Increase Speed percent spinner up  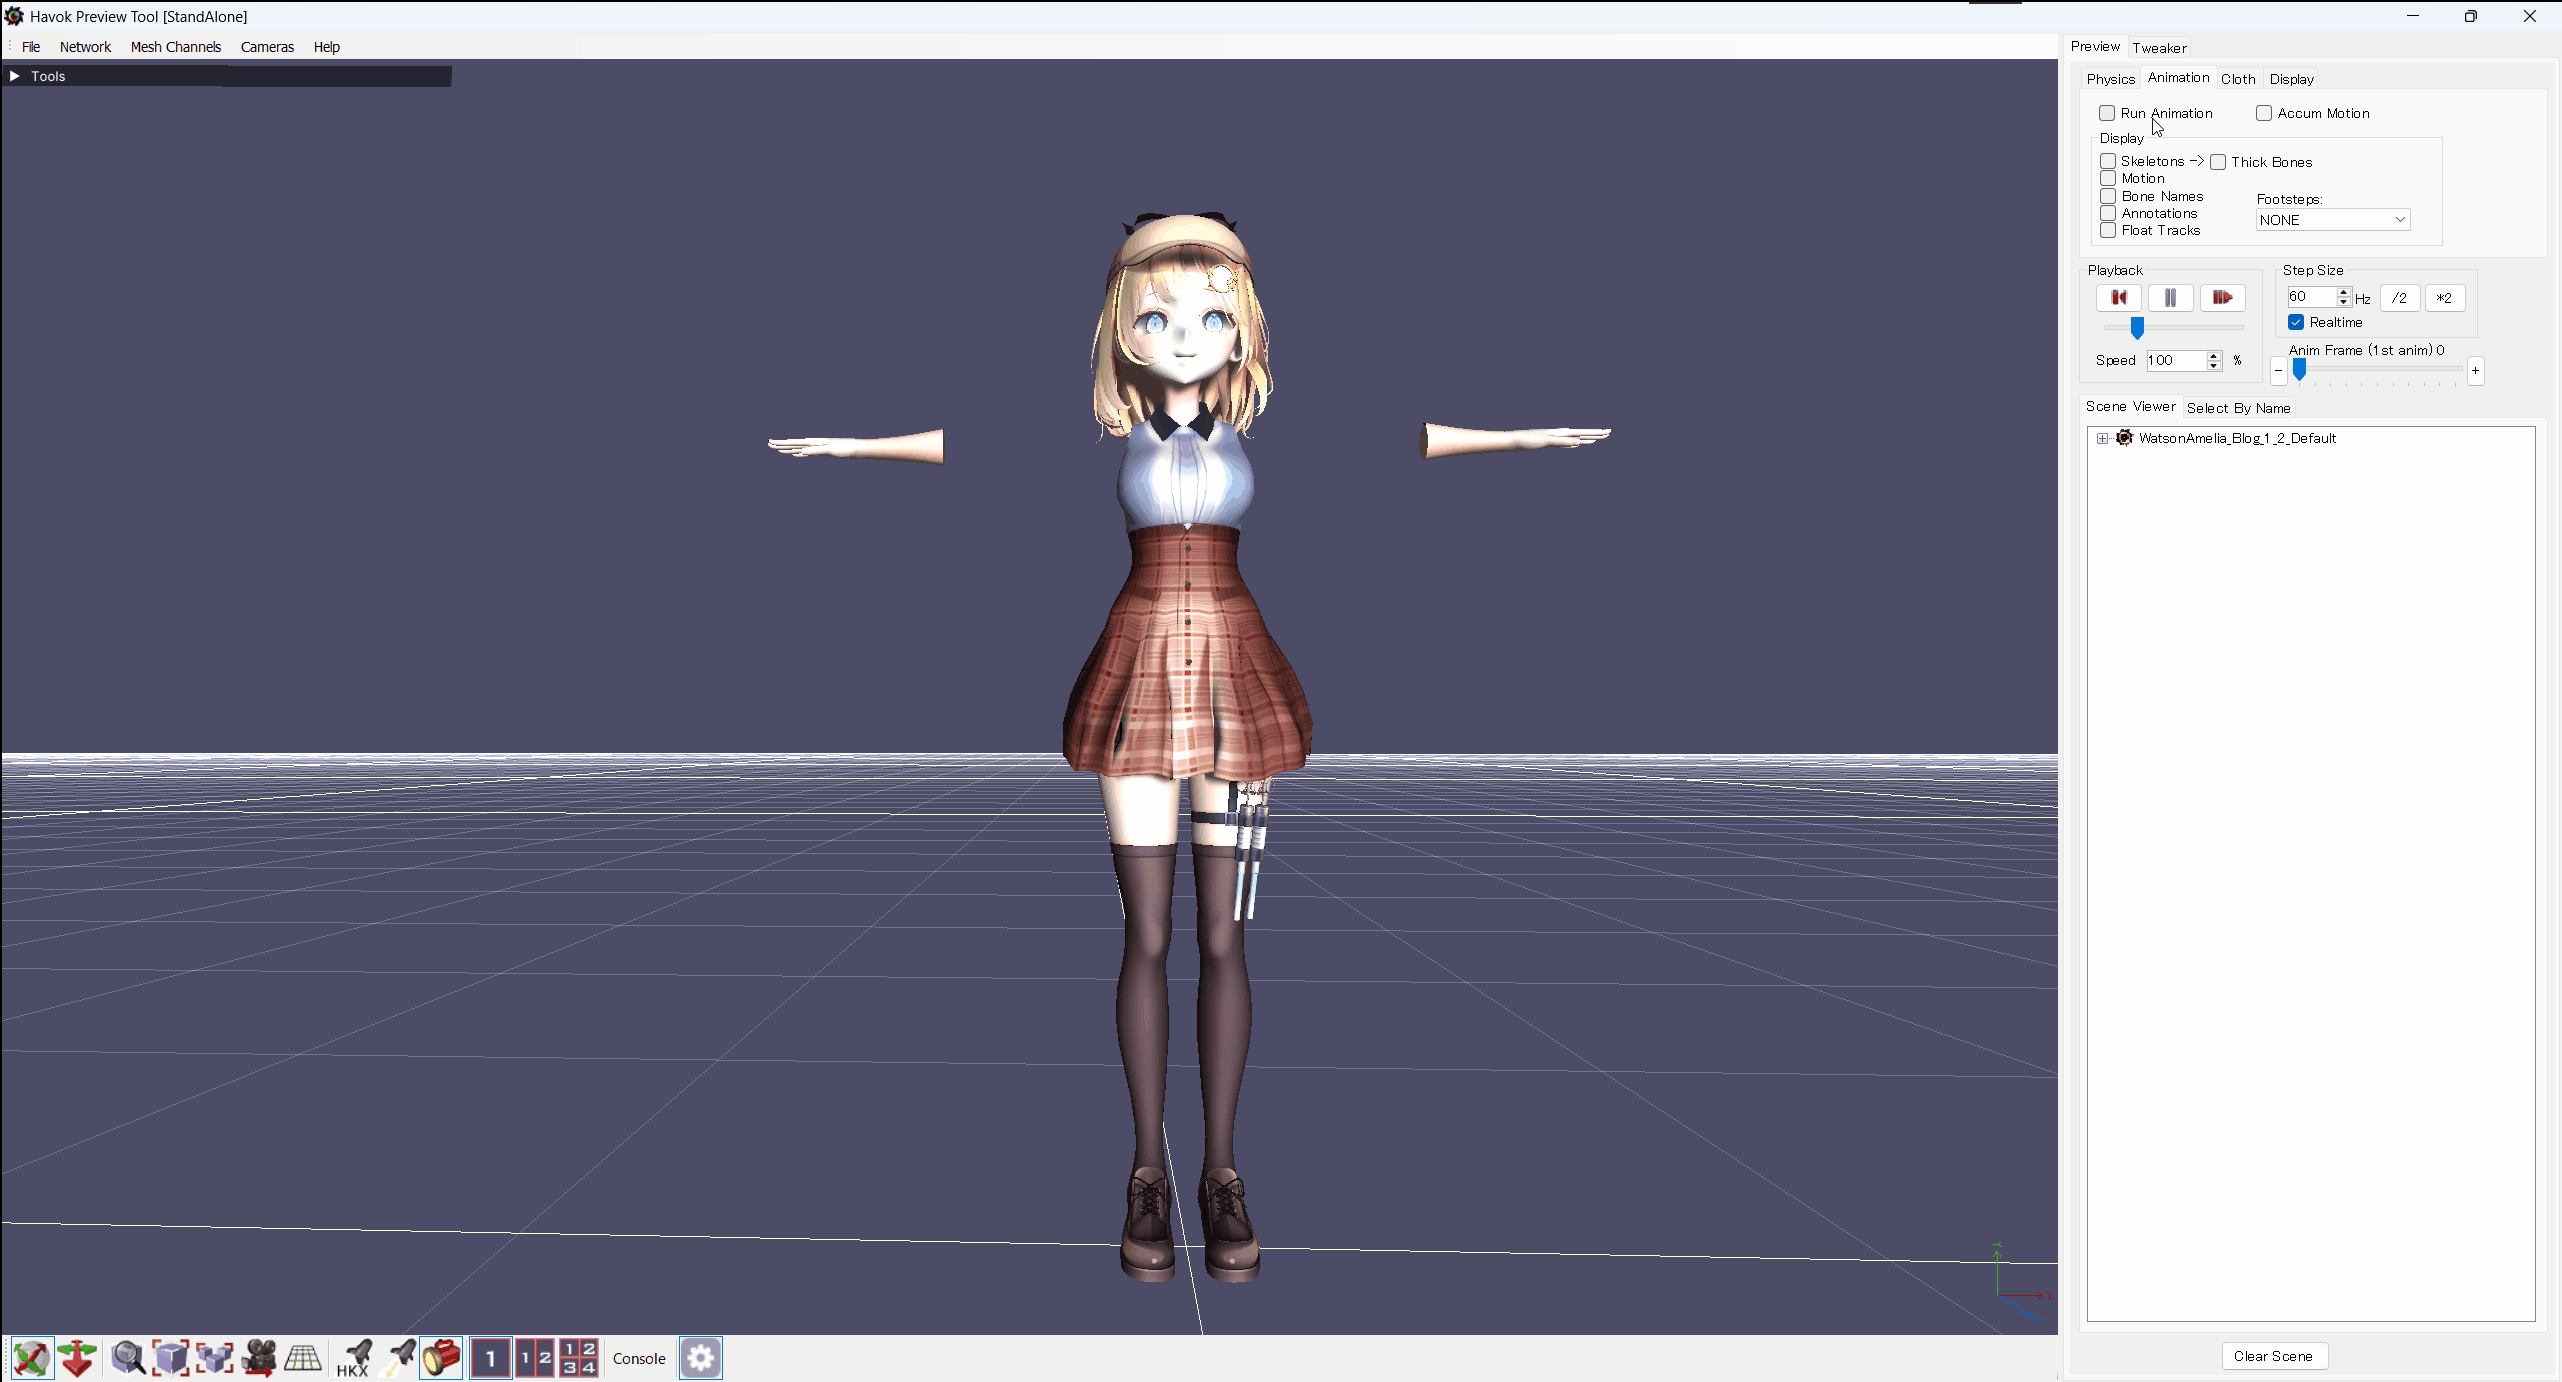(x=2214, y=355)
